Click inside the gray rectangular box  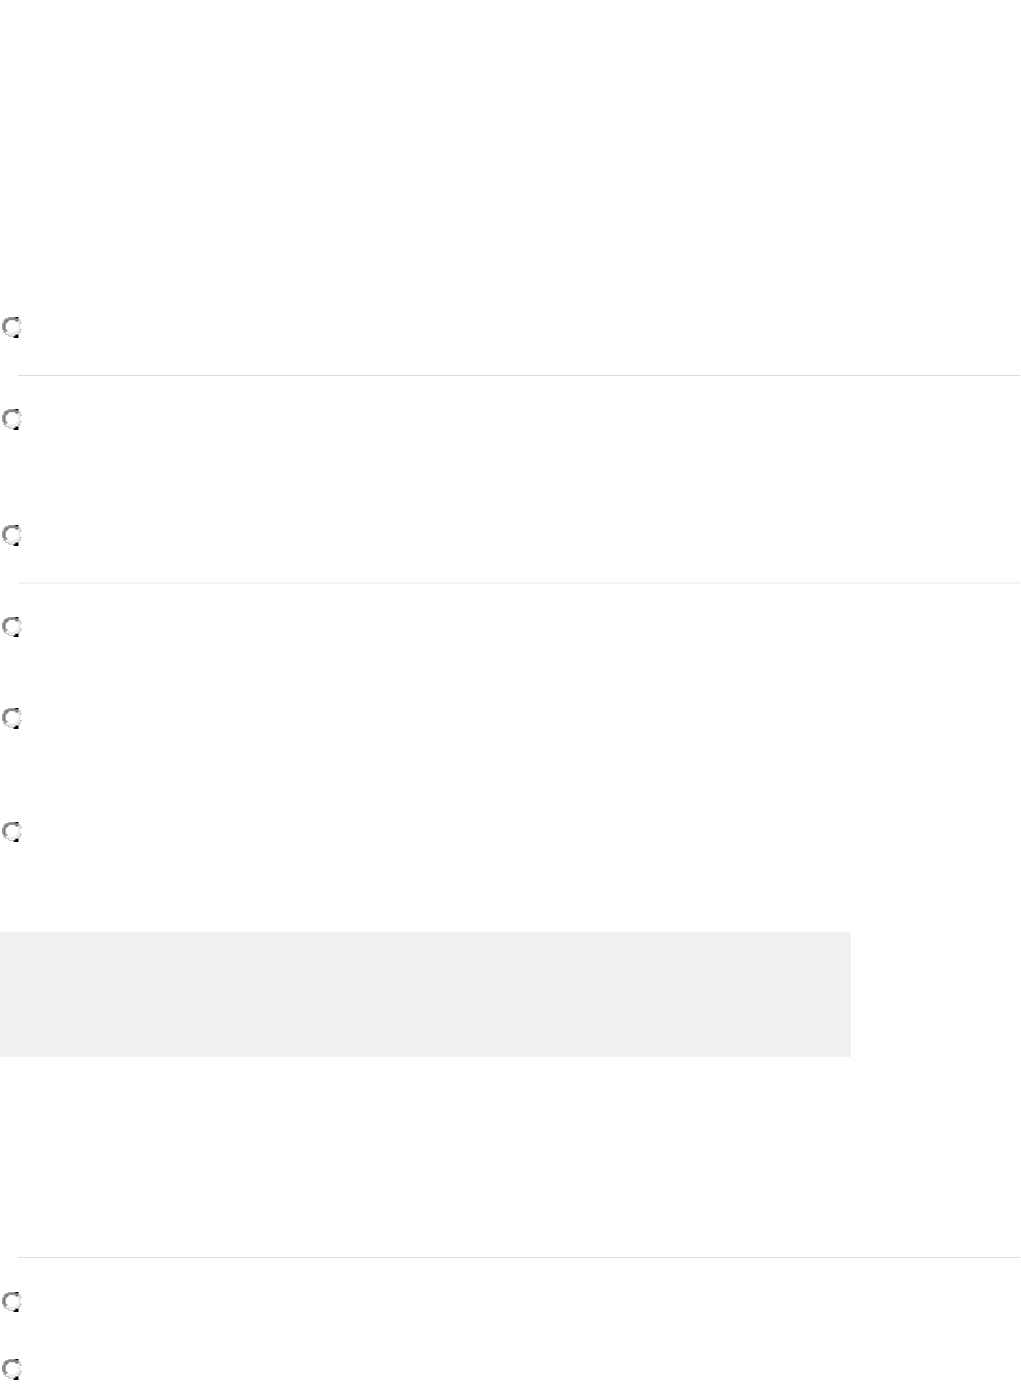pyautogui.click(x=425, y=994)
